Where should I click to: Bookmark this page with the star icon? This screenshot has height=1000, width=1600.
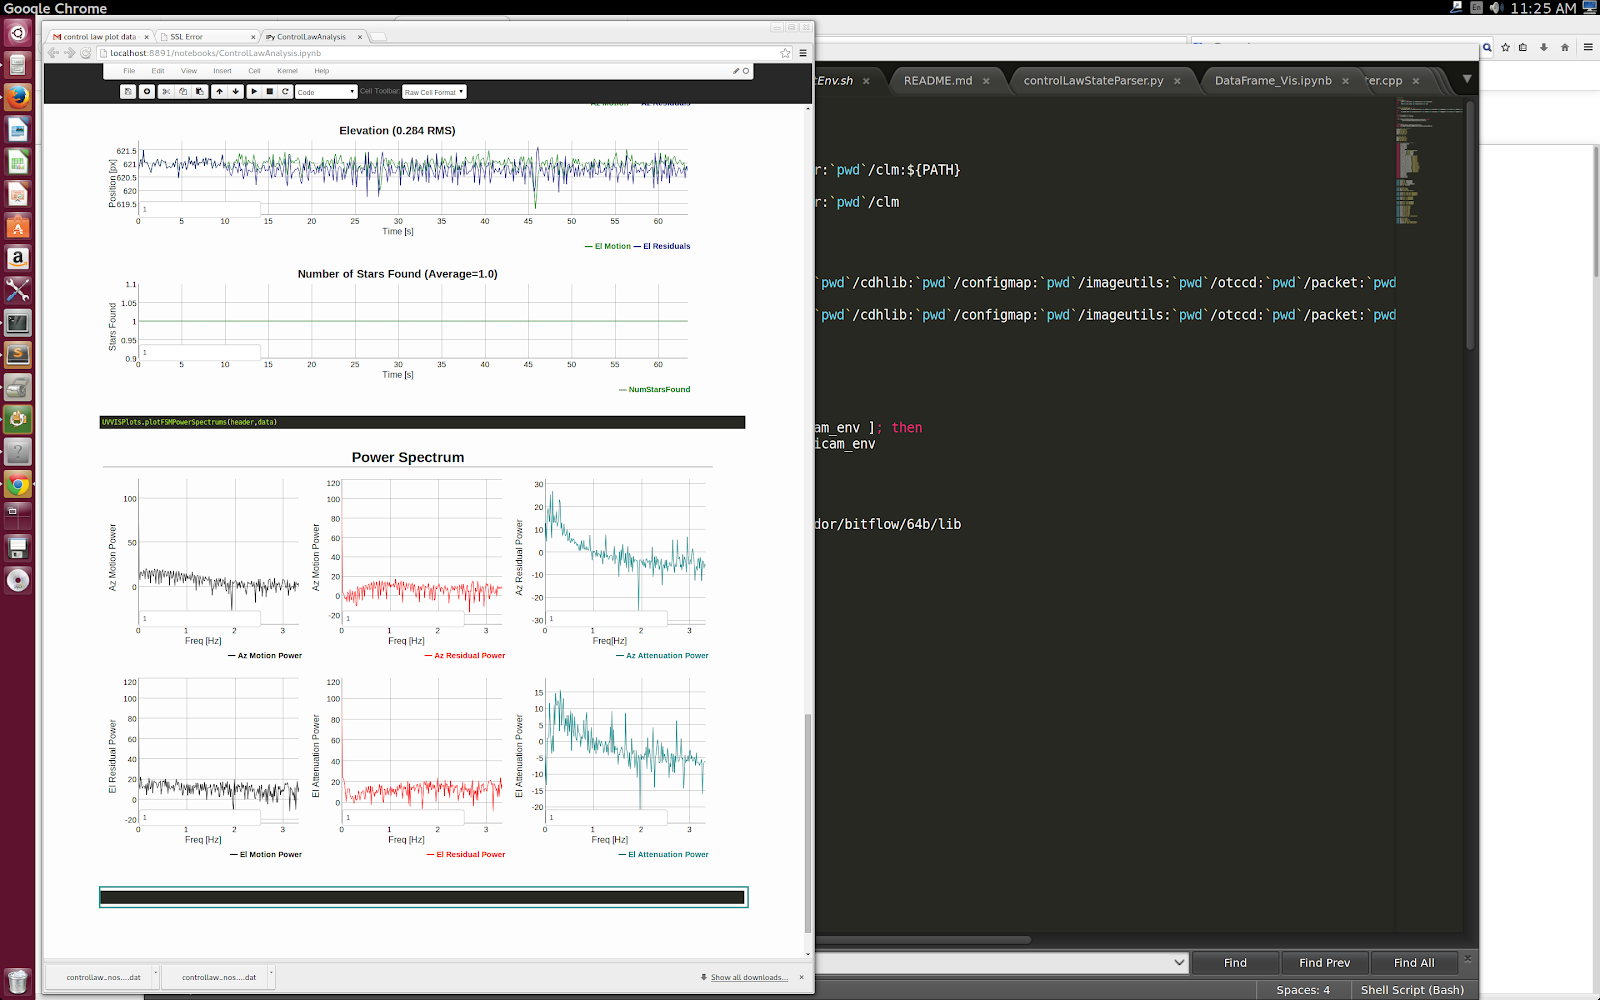(x=785, y=53)
